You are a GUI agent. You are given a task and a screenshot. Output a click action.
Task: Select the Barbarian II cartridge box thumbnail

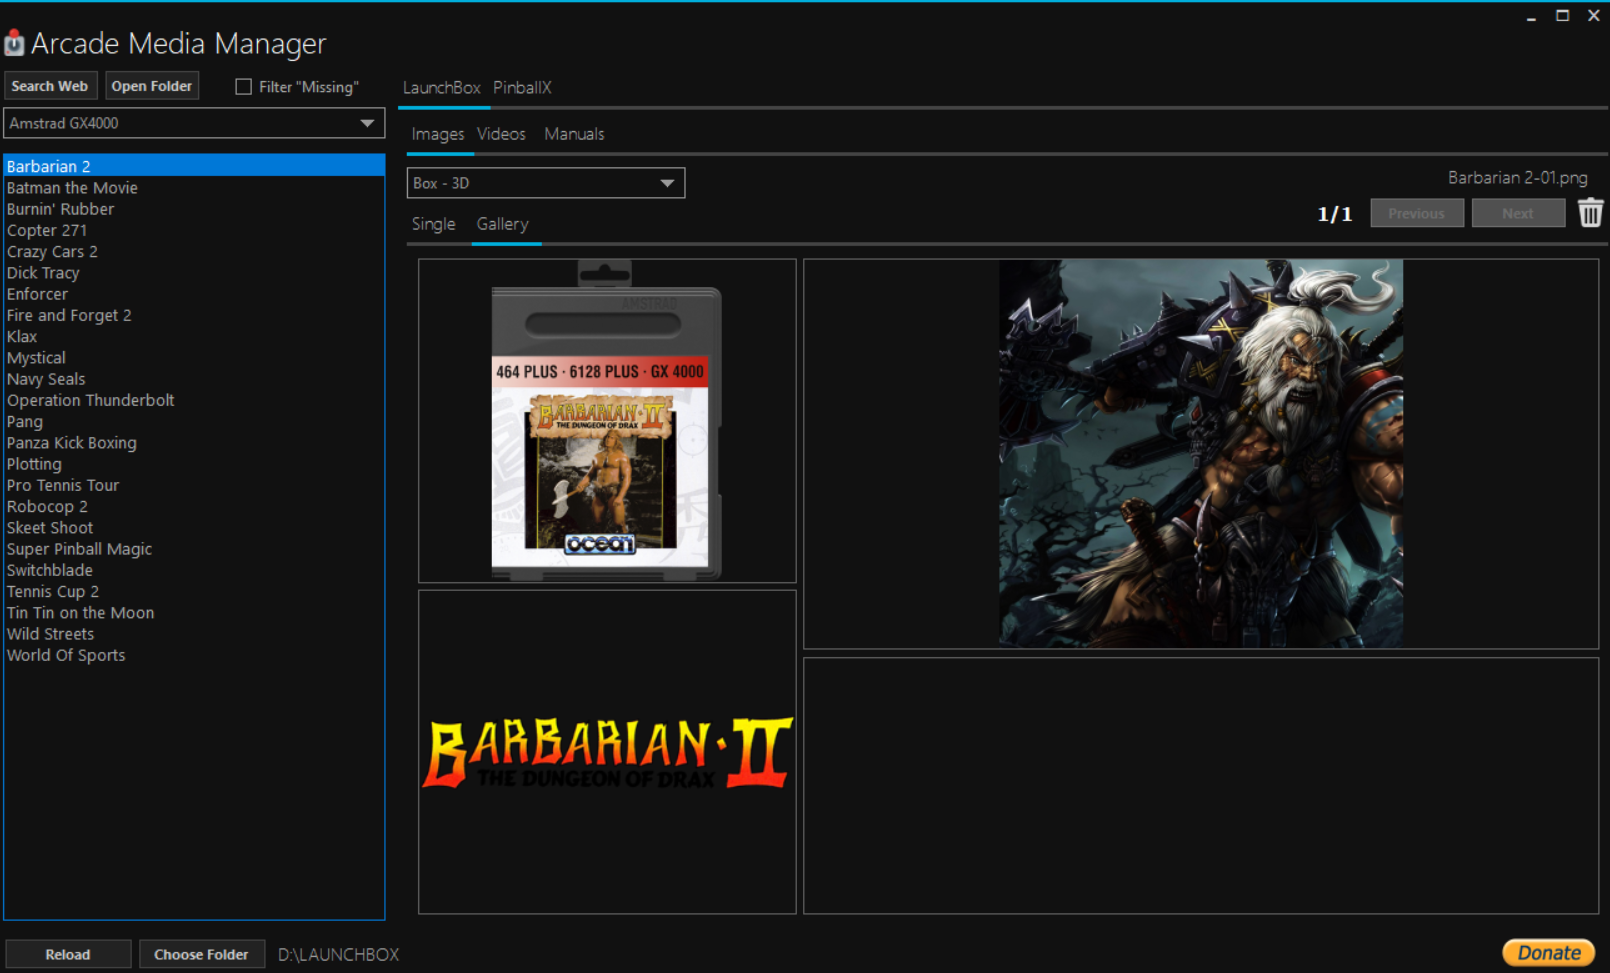pos(607,421)
